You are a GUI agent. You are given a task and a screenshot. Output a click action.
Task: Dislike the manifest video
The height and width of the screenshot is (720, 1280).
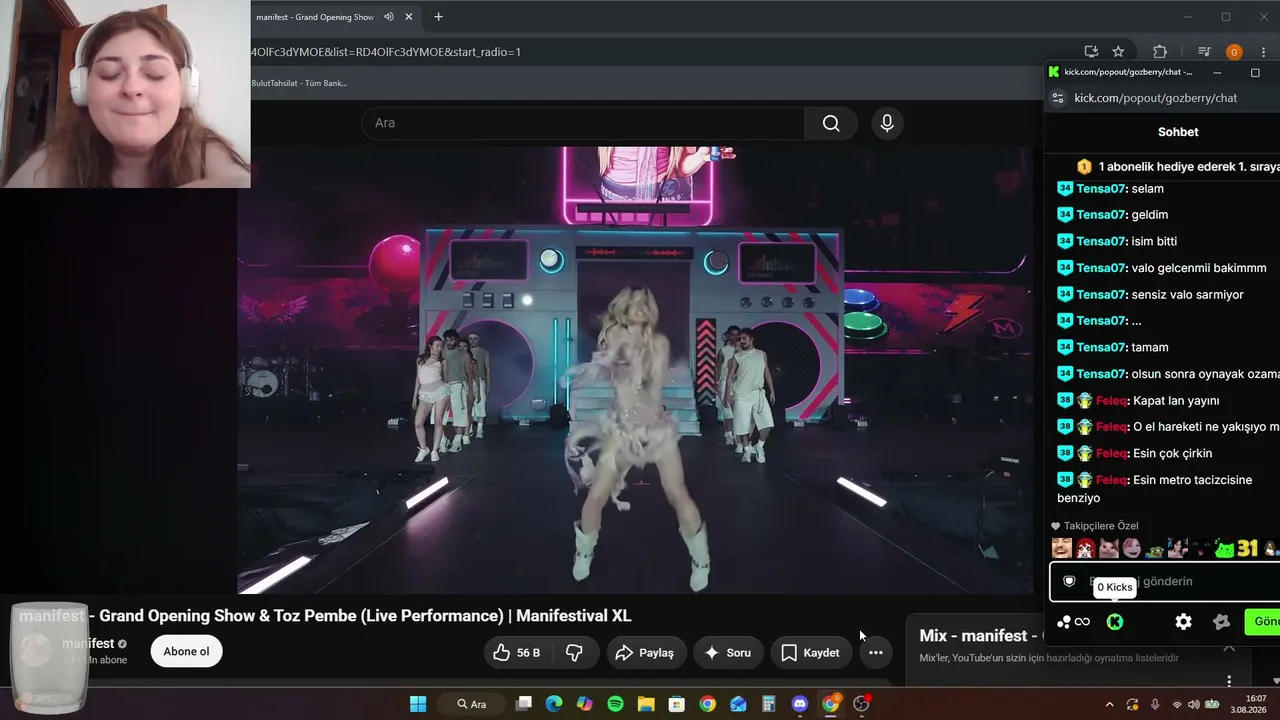coord(575,653)
